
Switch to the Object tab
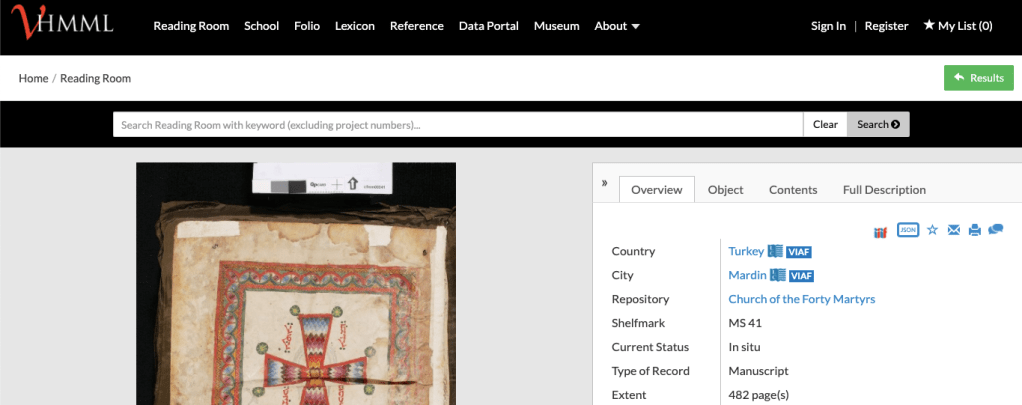click(725, 190)
